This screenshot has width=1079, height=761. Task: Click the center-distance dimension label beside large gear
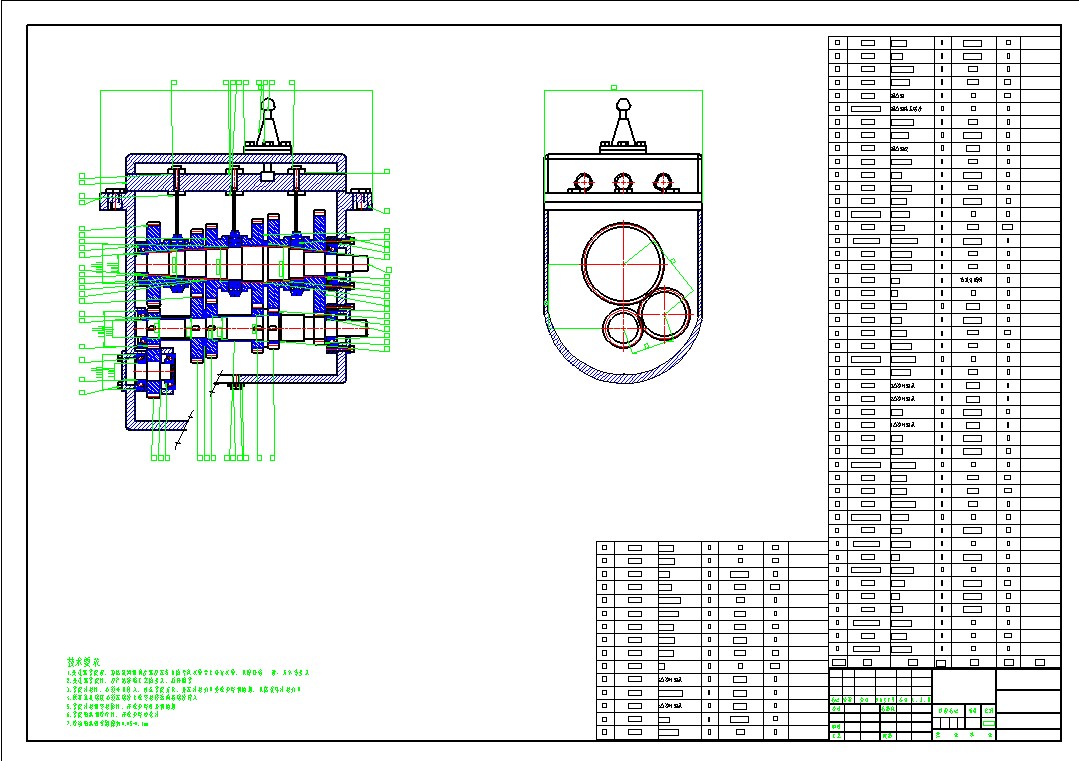click(x=672, y=261)
